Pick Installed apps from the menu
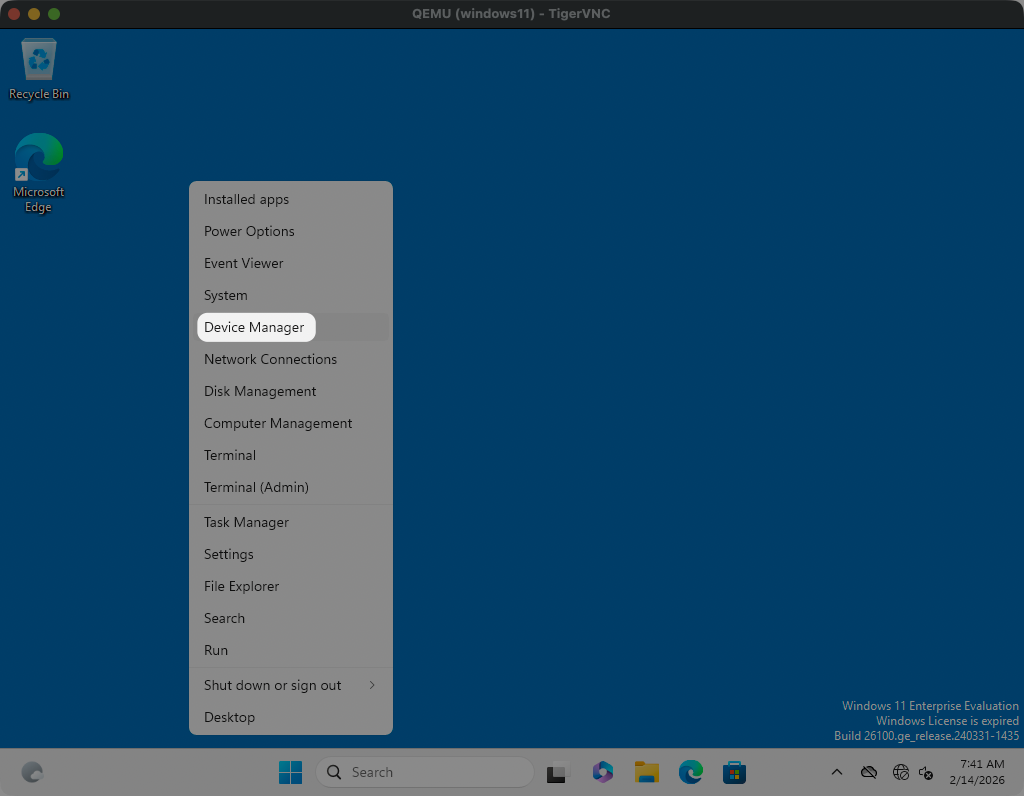Image resolution: width=1024 pixels, height=796 pixels. point(246,199)
